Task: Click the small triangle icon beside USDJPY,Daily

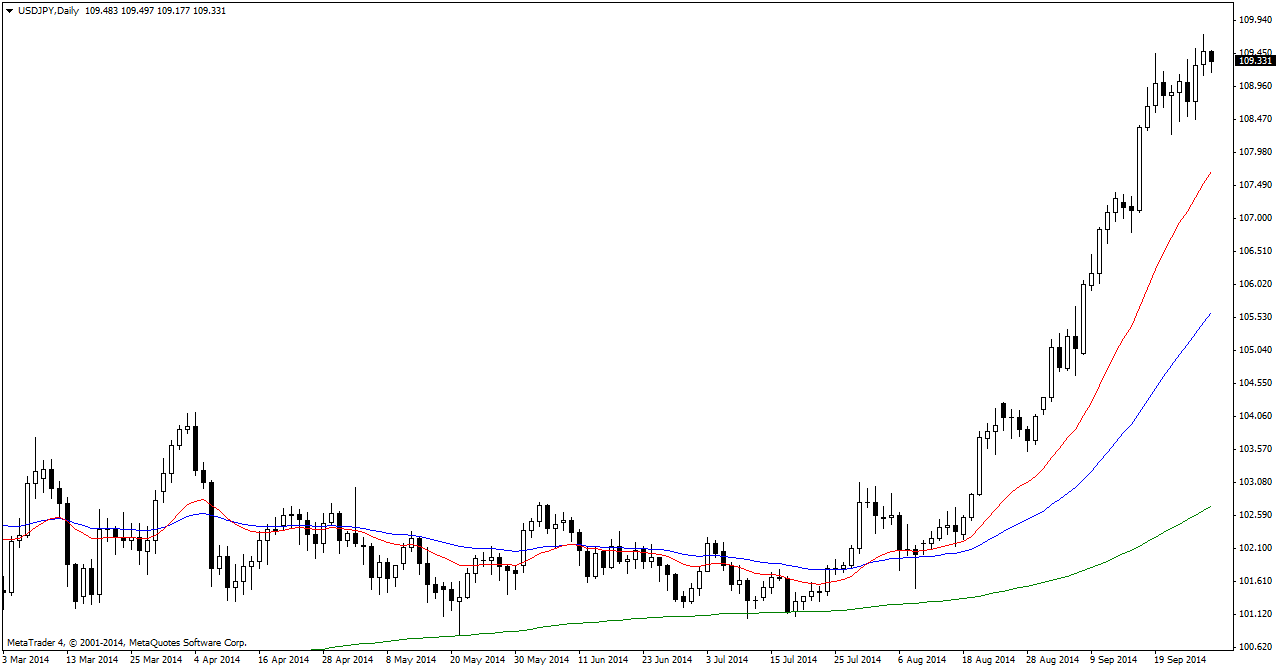Action: coord(8,9)
